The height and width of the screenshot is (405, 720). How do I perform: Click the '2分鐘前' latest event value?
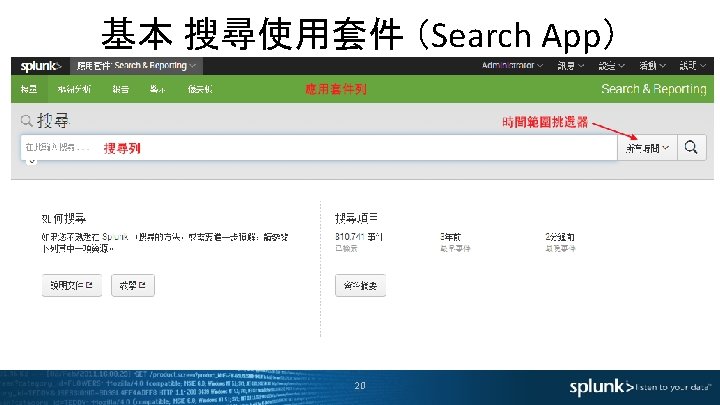pos(560,237)
